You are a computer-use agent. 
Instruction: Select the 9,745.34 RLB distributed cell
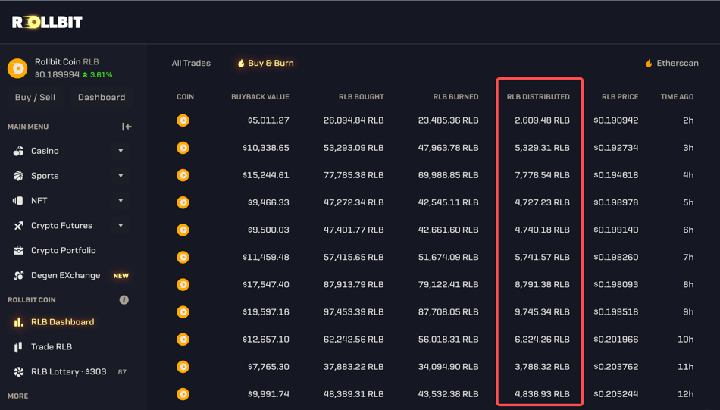pos(542,312)
